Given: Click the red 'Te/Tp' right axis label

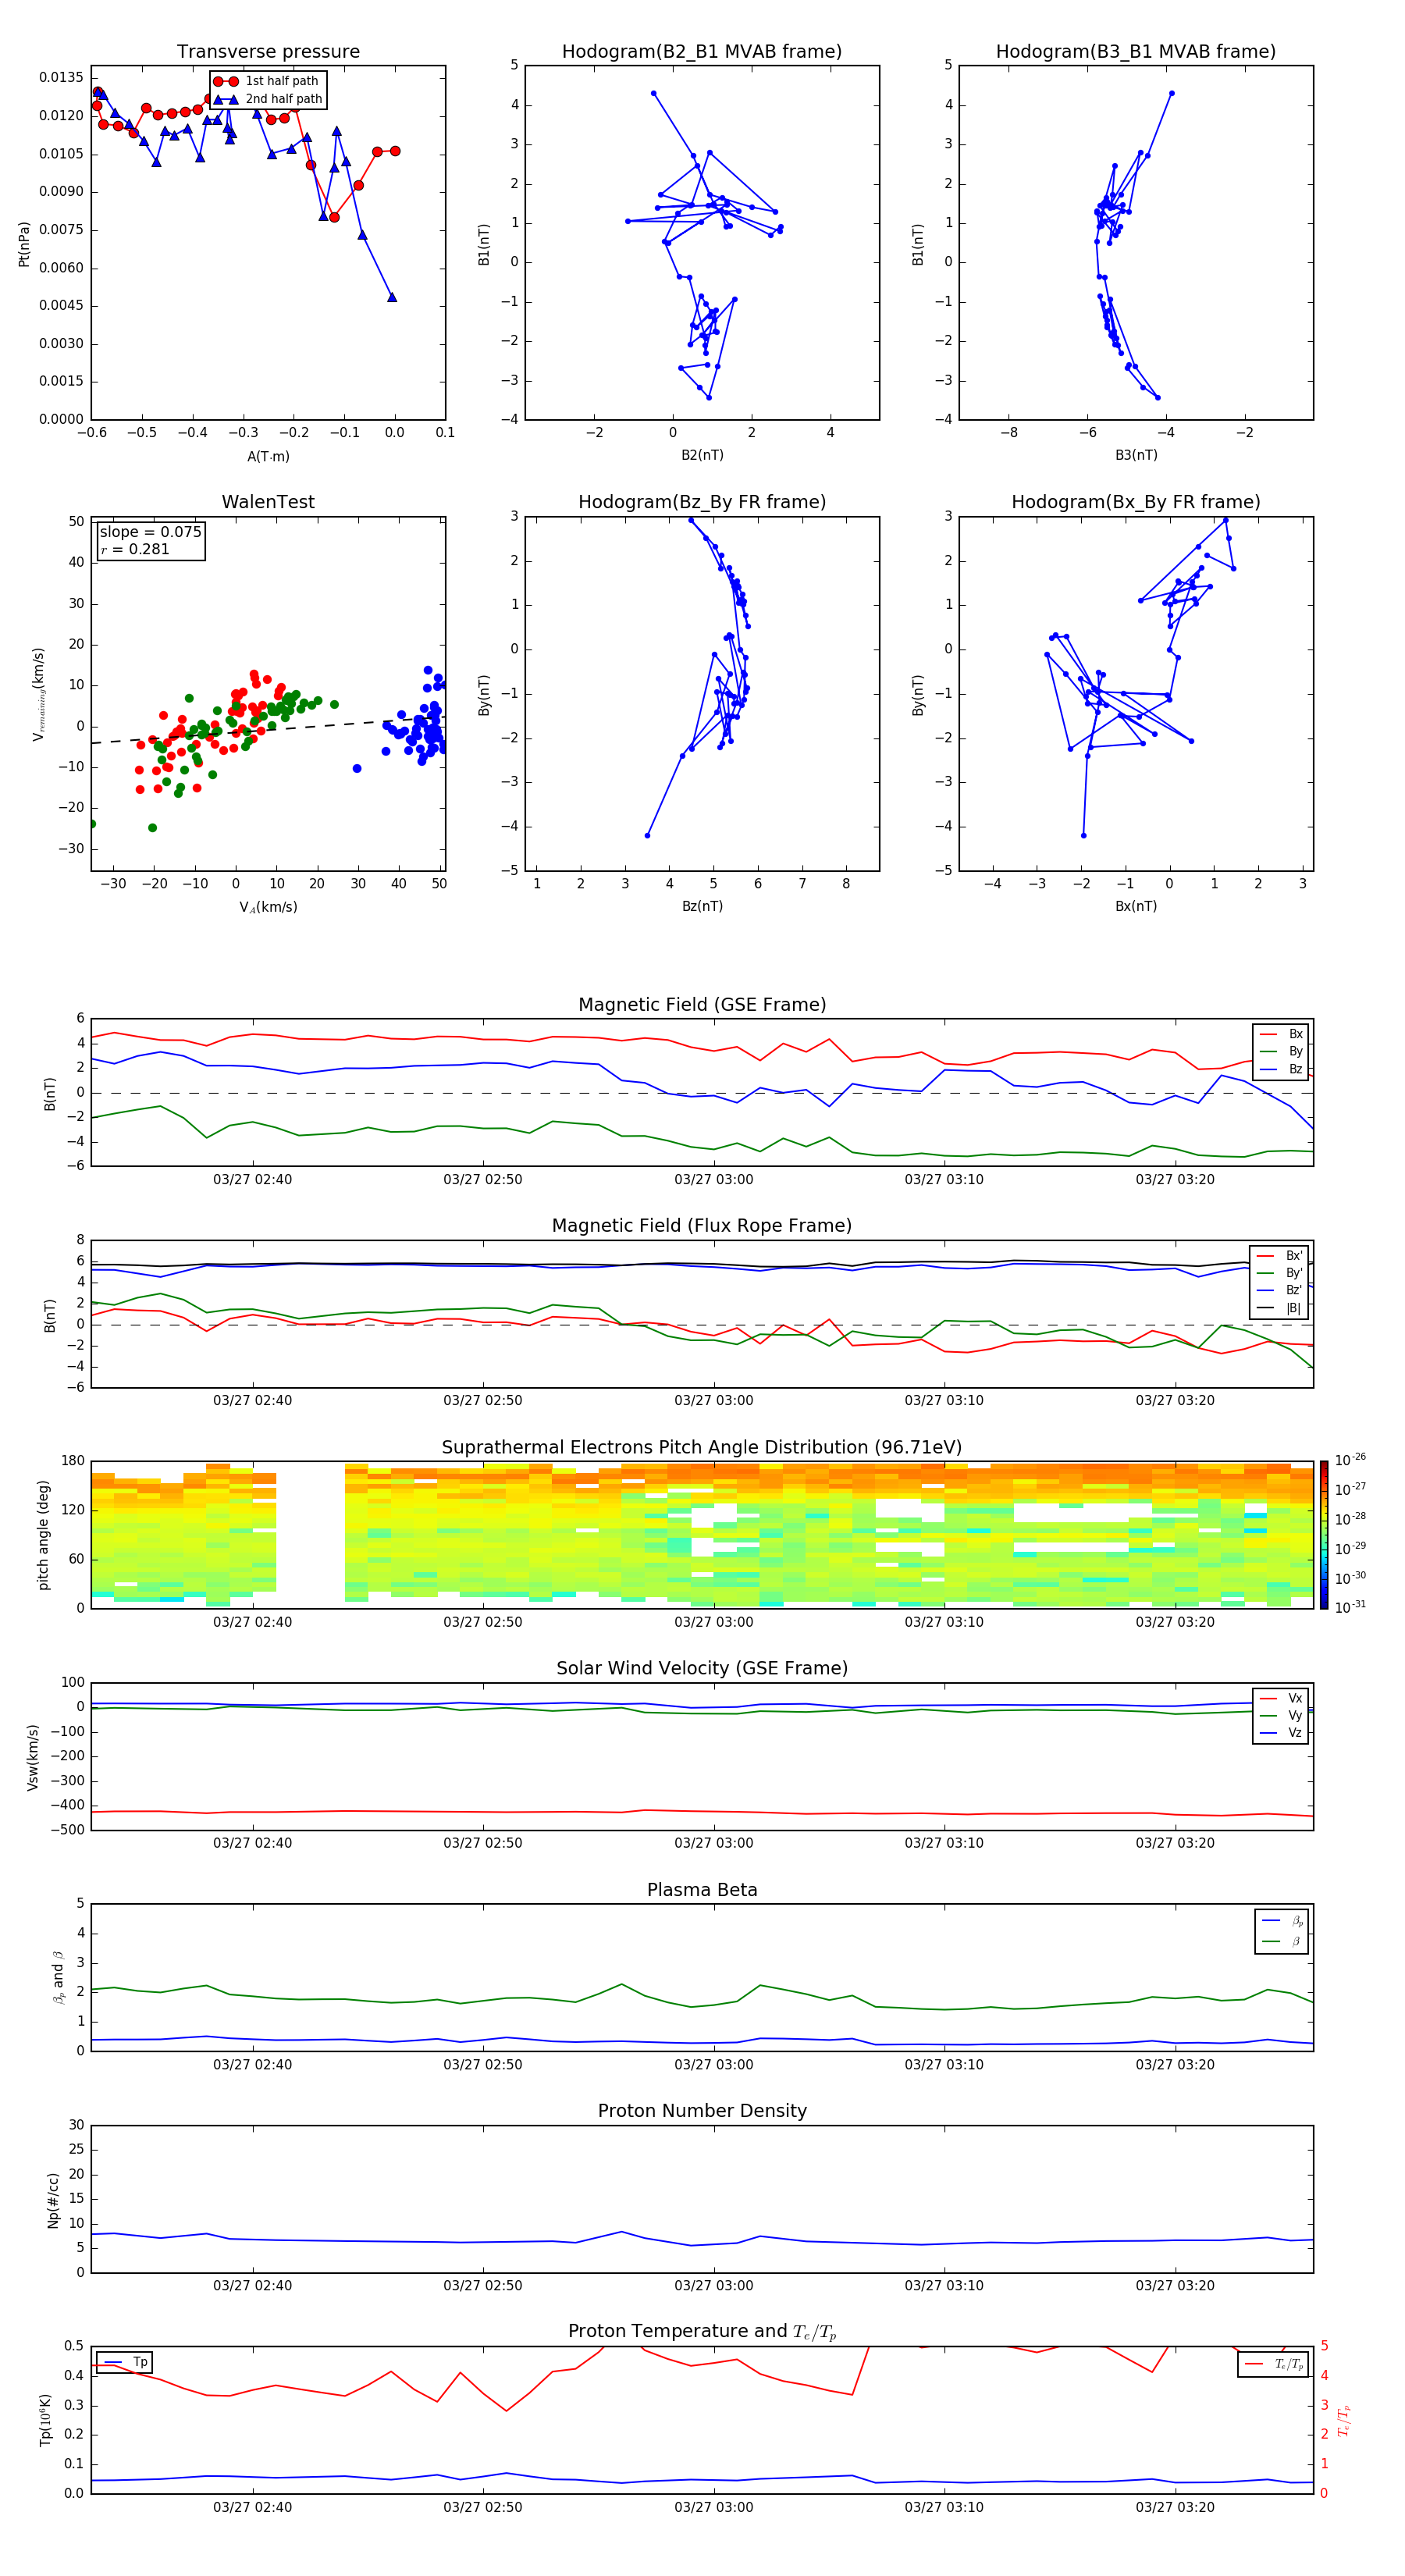Looking at the screenshot, I should tap(1345, 2420).
